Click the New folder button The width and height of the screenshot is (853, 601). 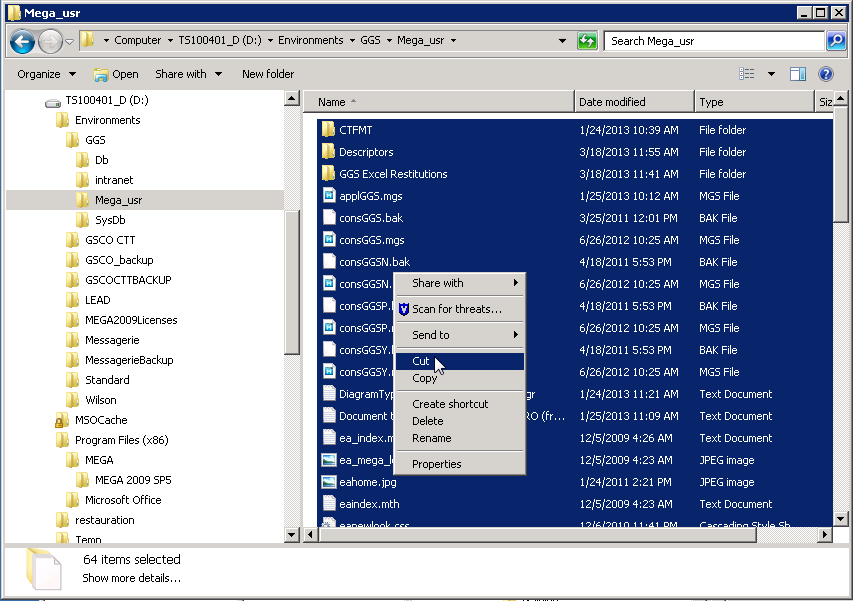point(267,74)
